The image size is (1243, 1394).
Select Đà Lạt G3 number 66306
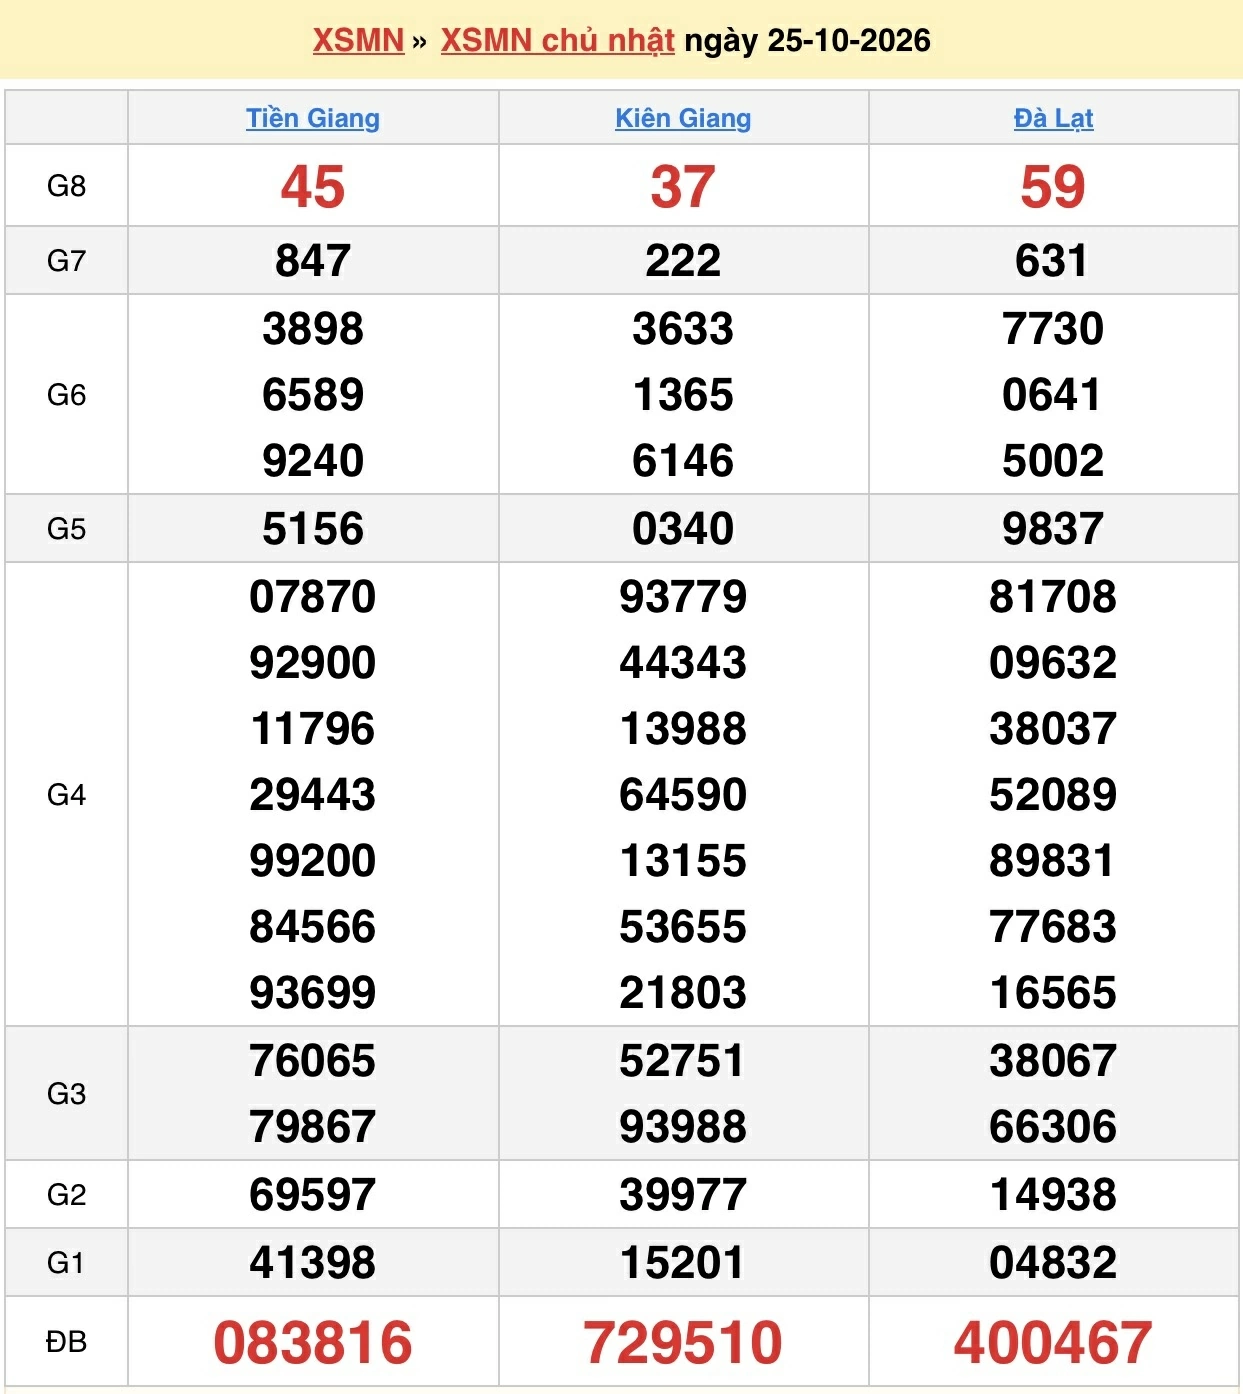(1053, 1127)
